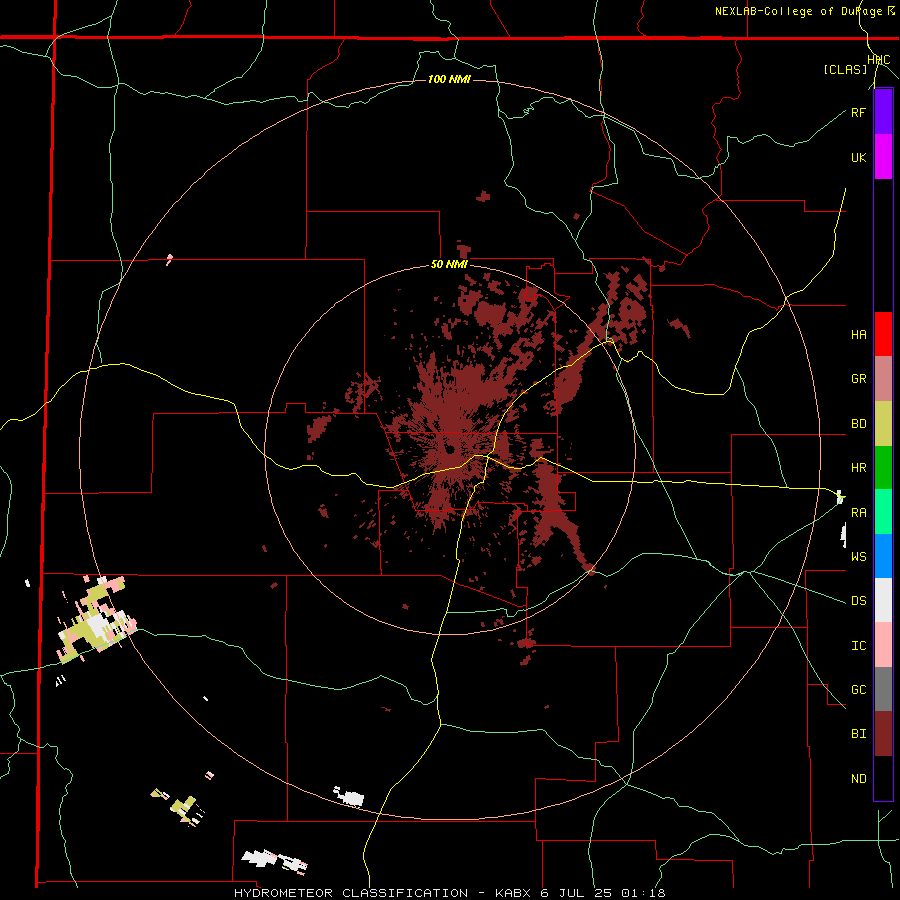
Task: Click the BD legend label
Action: [x=859, y=424]
